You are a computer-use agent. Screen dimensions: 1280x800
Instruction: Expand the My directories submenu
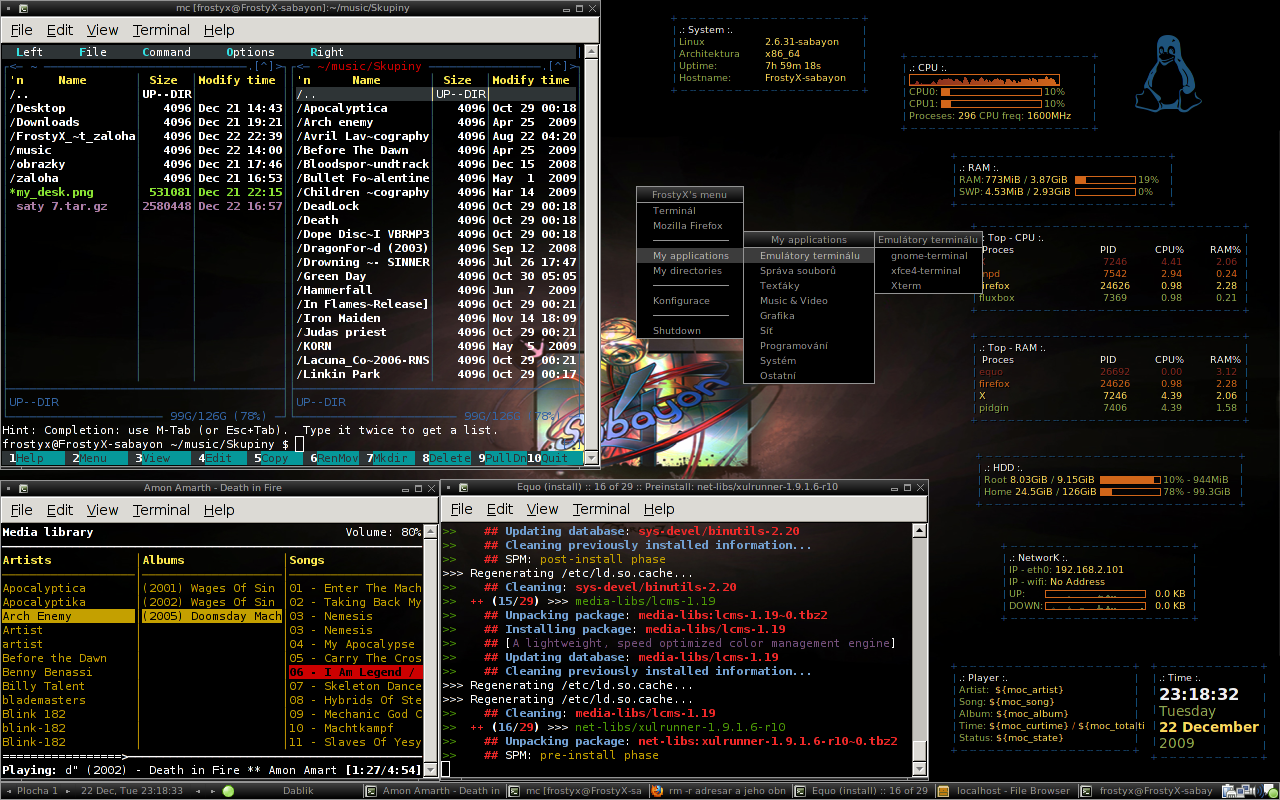click(x=687, y=271)
